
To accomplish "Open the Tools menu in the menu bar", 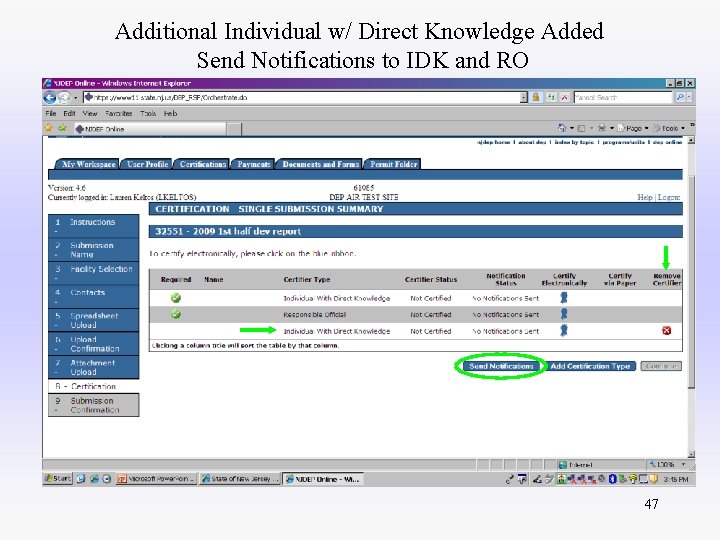I will (x=148, y=113).
